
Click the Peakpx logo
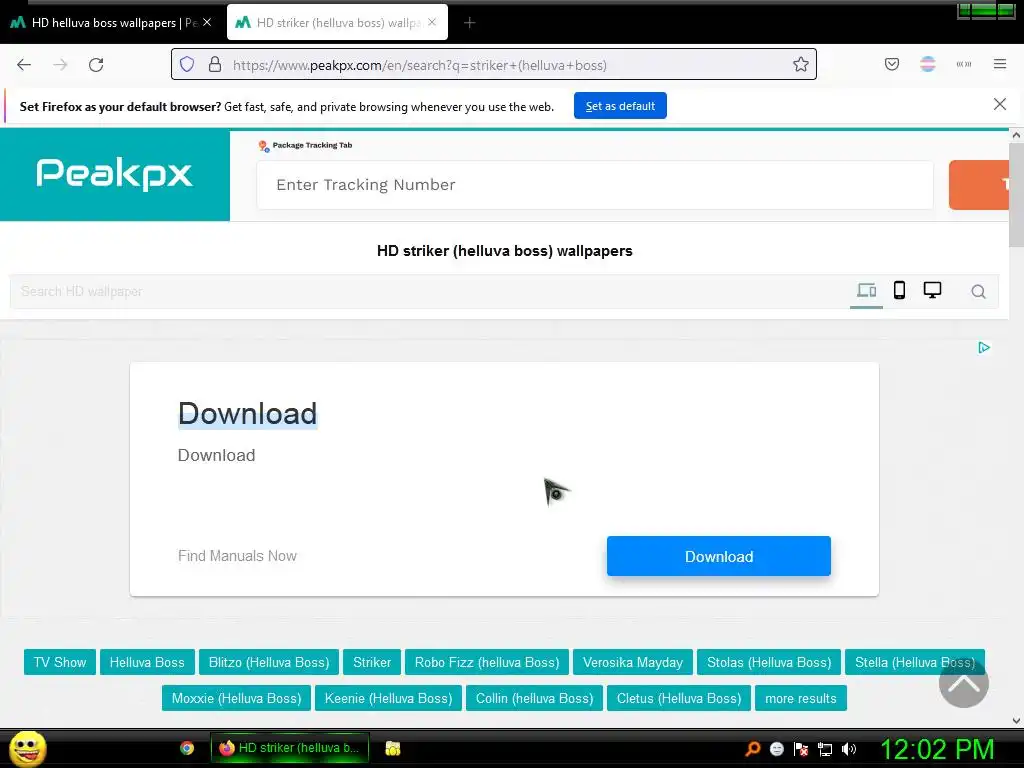point(114,174)
